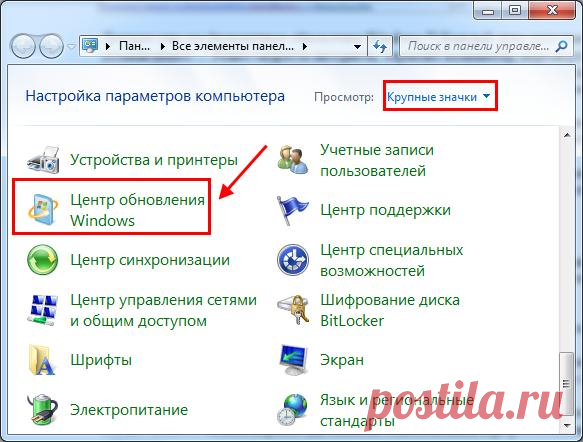This screenshot has width=583, height=442.
Task: Expand arrow after 'Пан...' breadcrumb
Action: (162, 46)
